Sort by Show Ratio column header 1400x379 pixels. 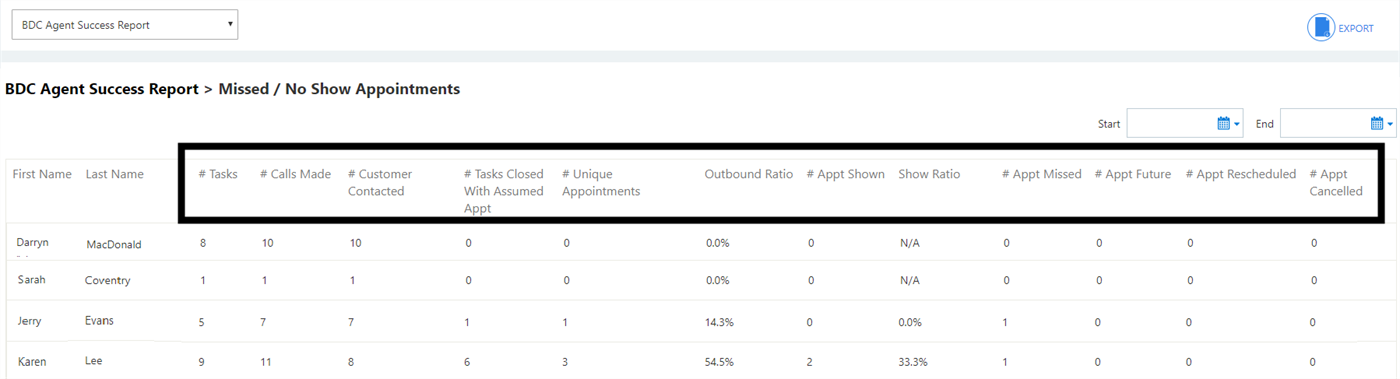(929, 174)
